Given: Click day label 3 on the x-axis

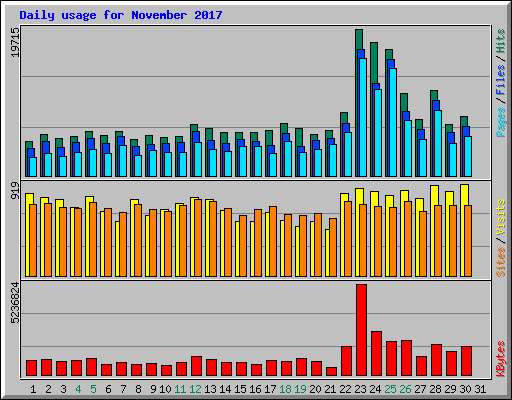Looking at the screenshot, I should (63, 389).
